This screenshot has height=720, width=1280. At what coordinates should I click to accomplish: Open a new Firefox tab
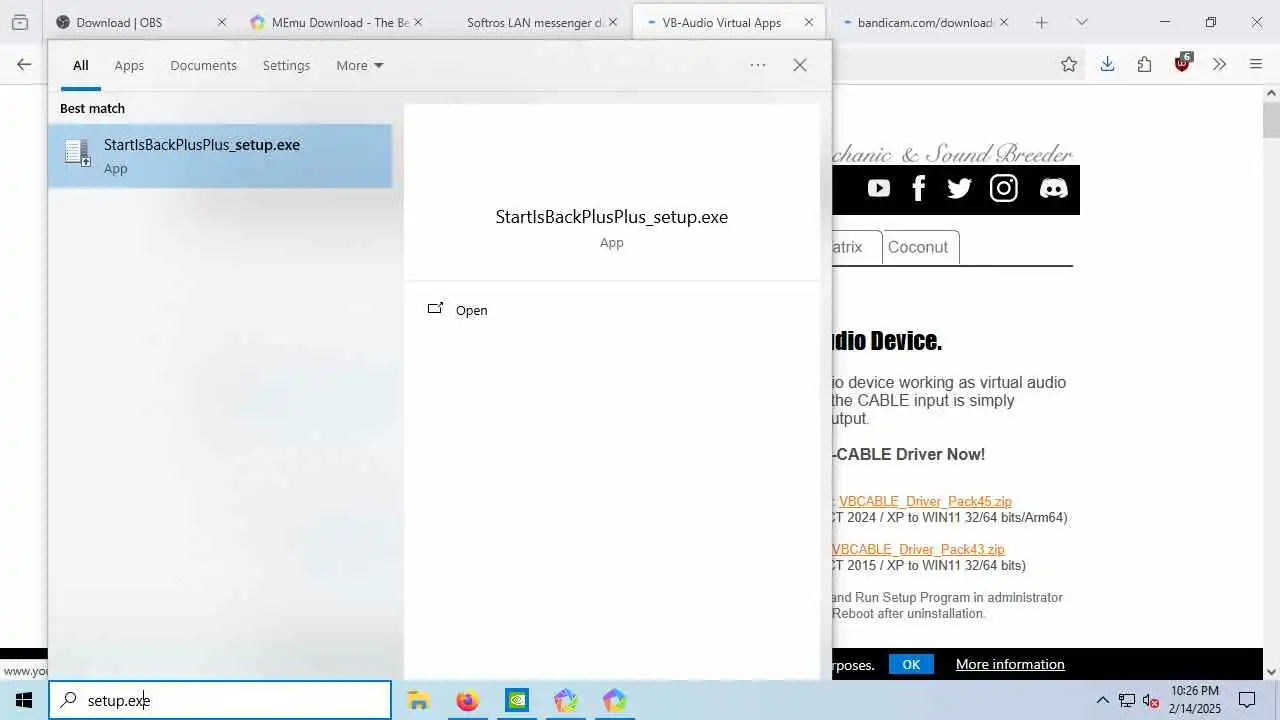1042,22
